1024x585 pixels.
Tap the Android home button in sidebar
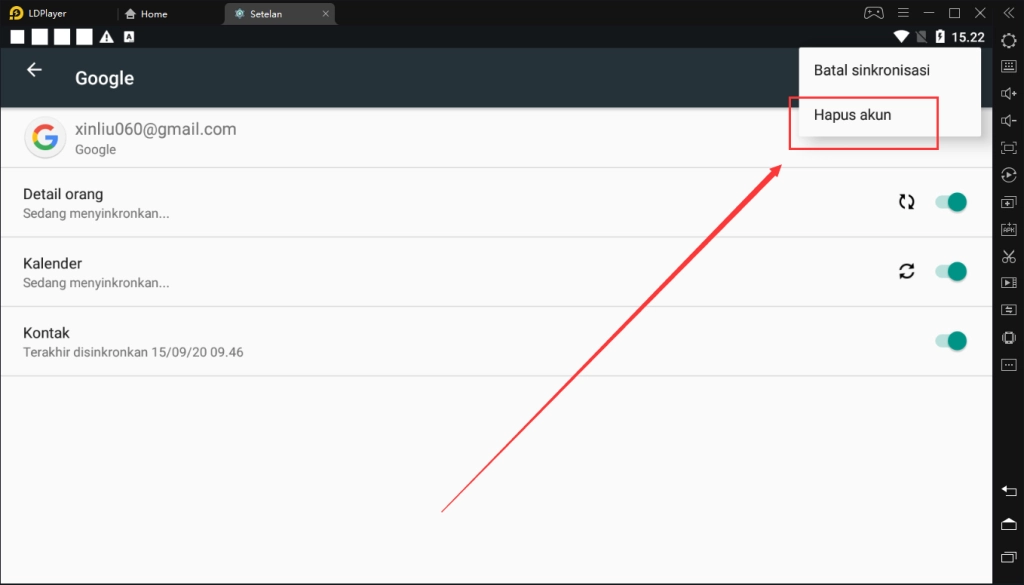1008,524
